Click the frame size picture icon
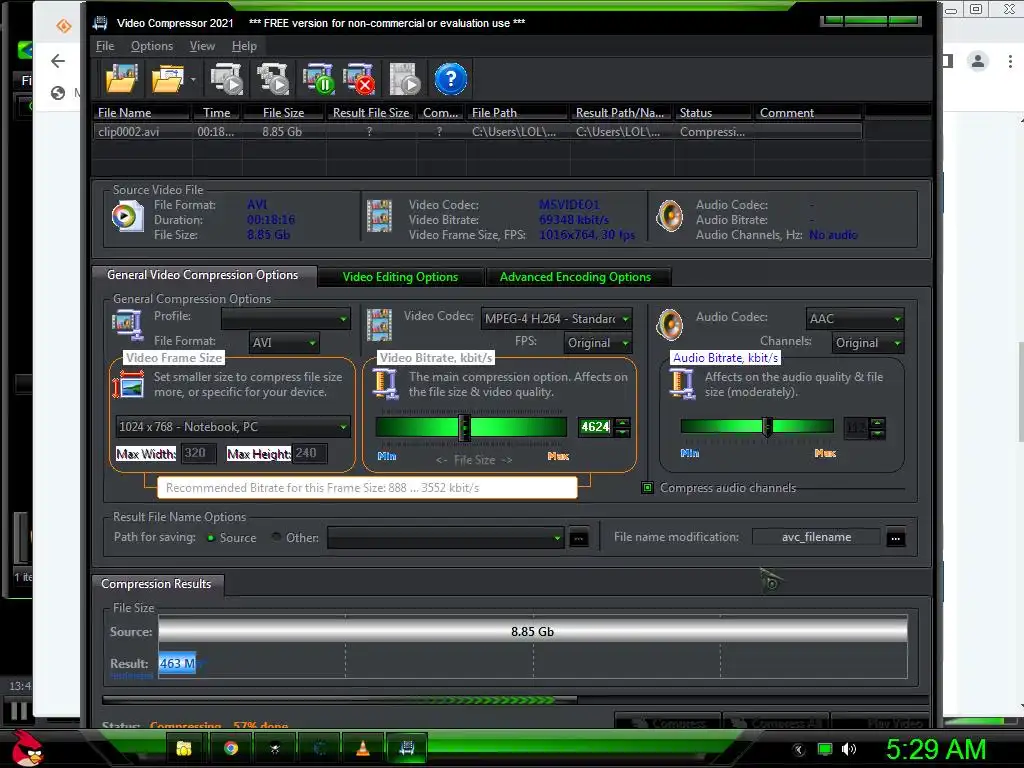The width and height of the screenshot is (1024, 768). coord(129,385)
